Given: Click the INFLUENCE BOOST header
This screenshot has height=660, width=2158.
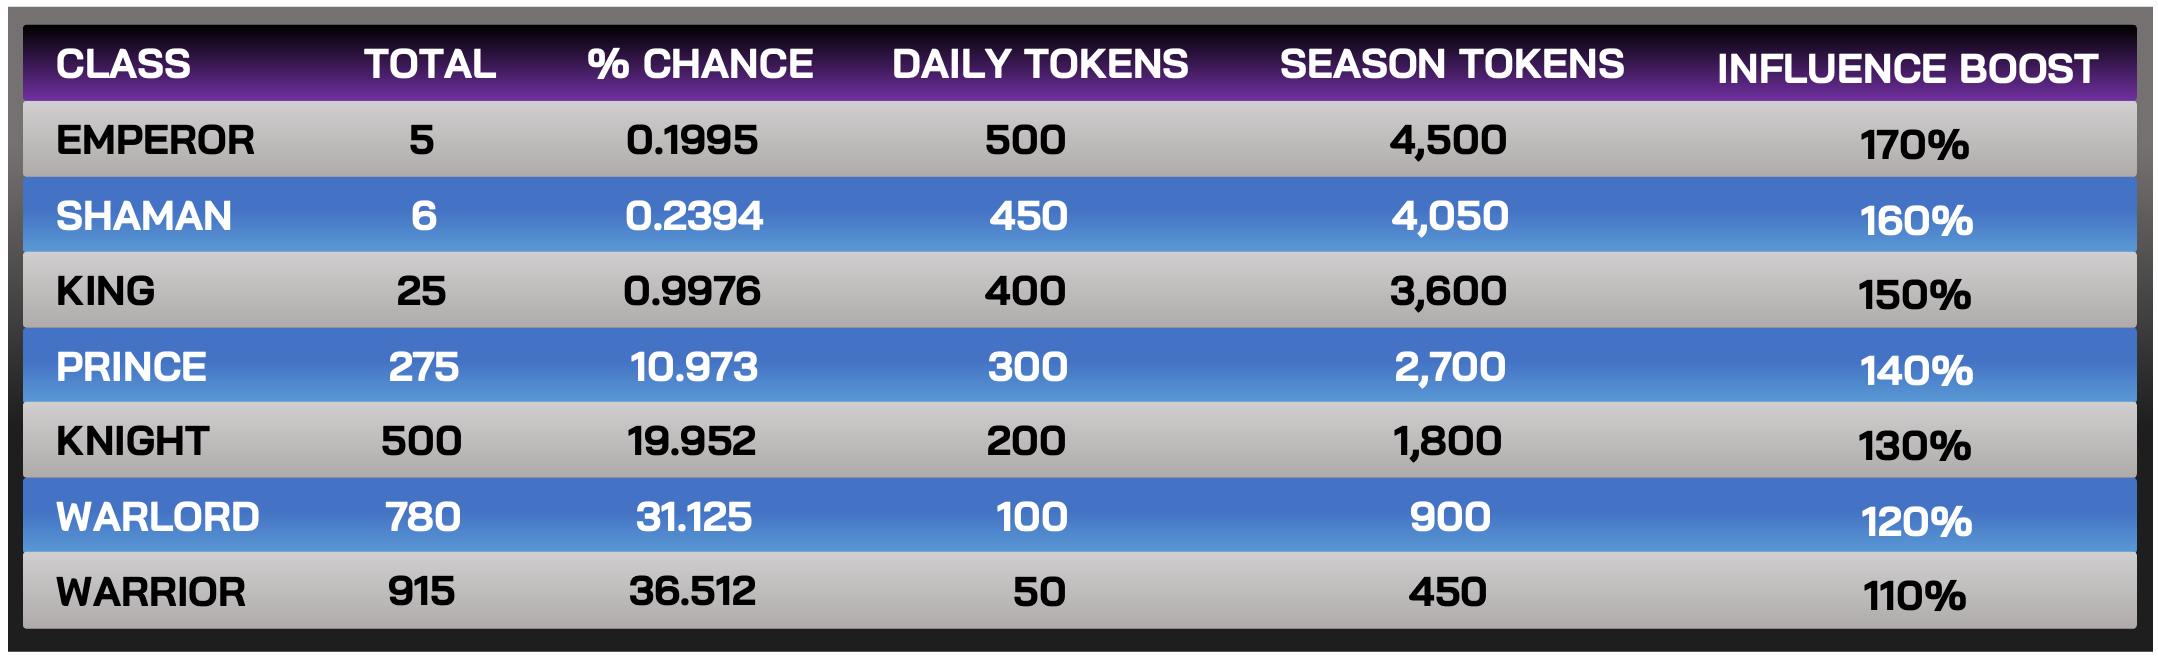Looking at the screenshot, I should [x=1907, y=70].
